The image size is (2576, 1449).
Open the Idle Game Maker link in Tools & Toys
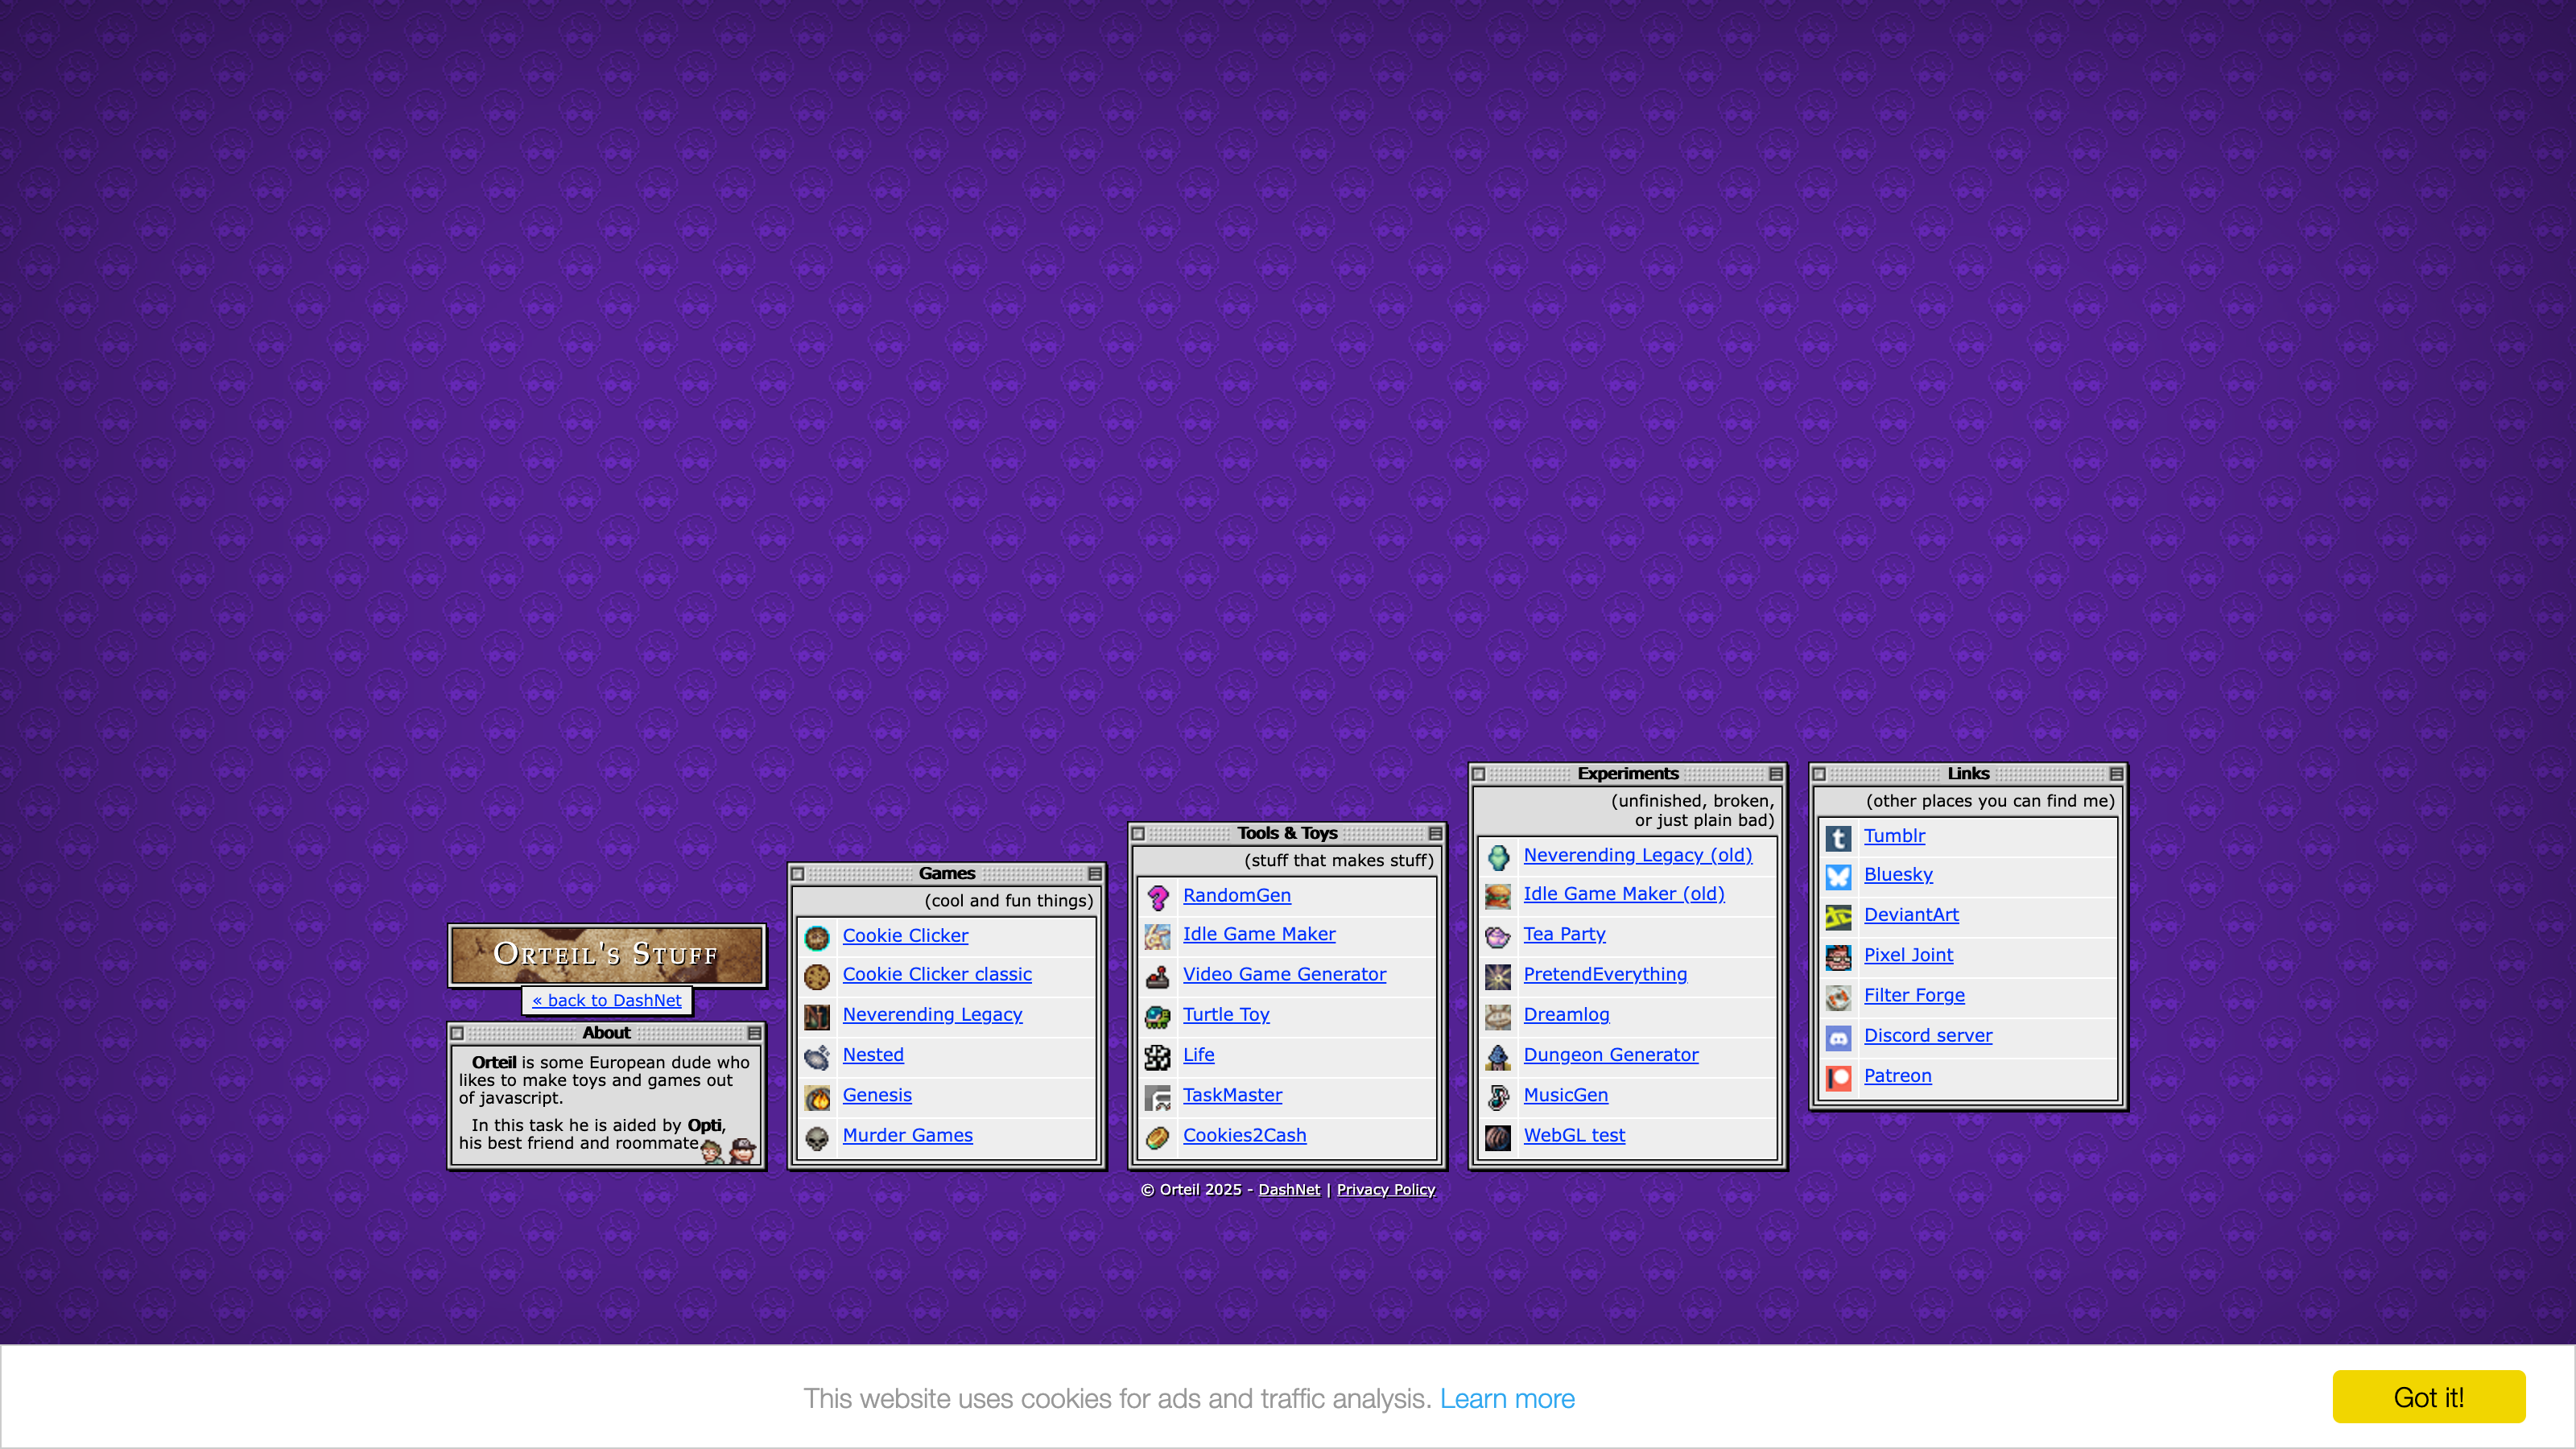[1259, 934]
